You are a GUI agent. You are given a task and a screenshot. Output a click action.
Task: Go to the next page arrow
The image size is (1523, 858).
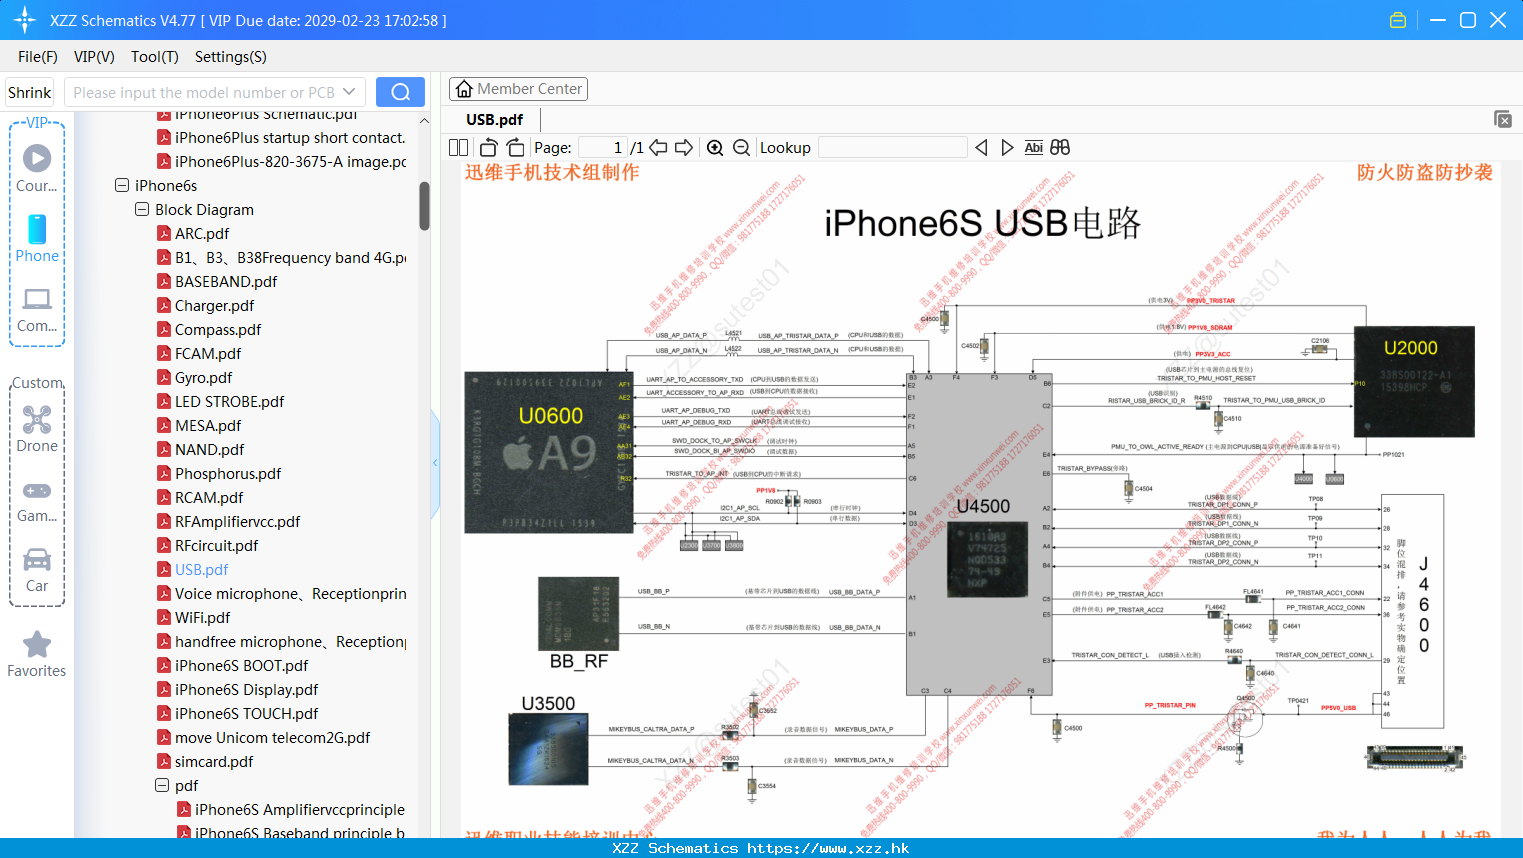[684, 148]
